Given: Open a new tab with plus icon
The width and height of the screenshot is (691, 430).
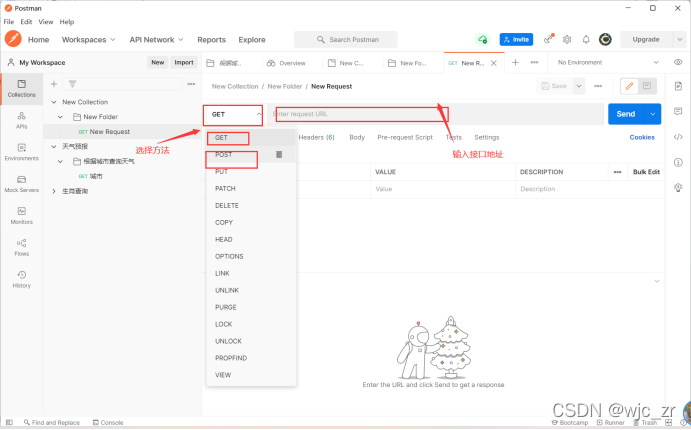Looking at the screenshot, I should click(515, 63).
